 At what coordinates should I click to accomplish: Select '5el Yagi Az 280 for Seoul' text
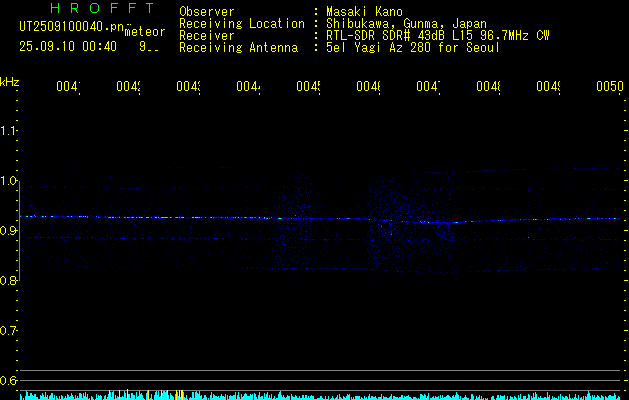[413, 48]
